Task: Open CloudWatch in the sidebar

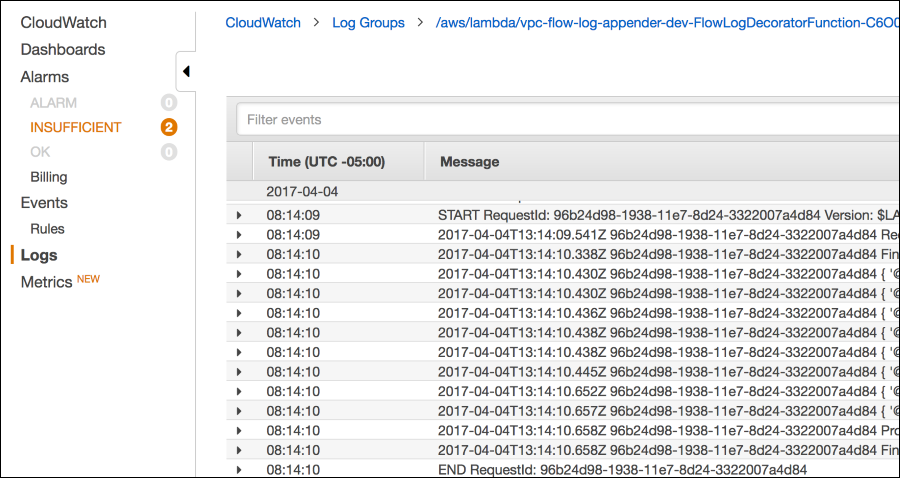Action: (x=63, y=23)
